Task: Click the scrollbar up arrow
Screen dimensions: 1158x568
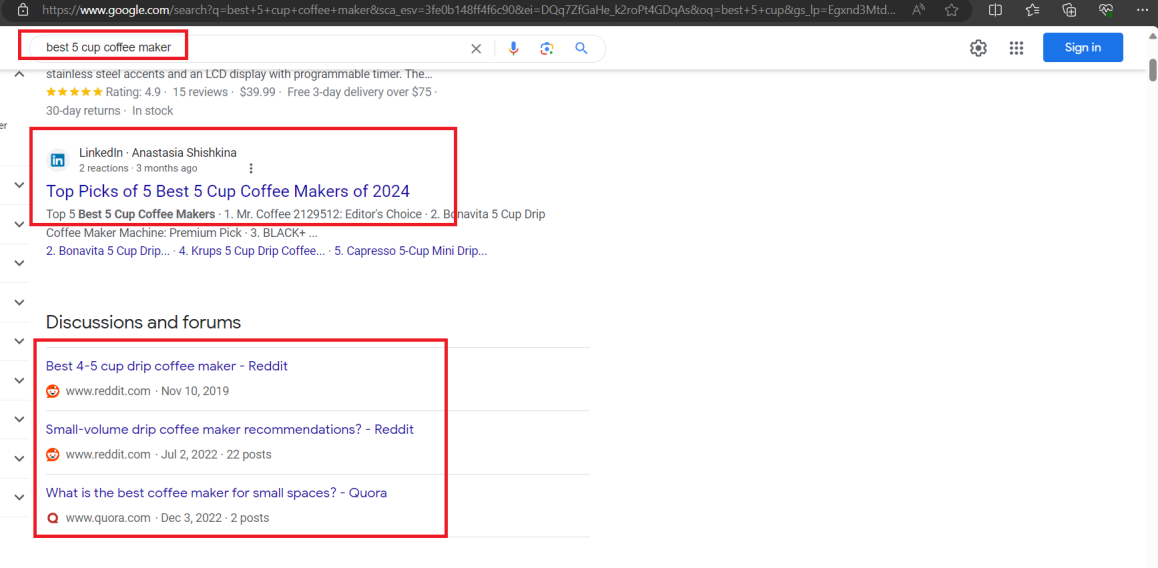Action: click(1152, 34)
